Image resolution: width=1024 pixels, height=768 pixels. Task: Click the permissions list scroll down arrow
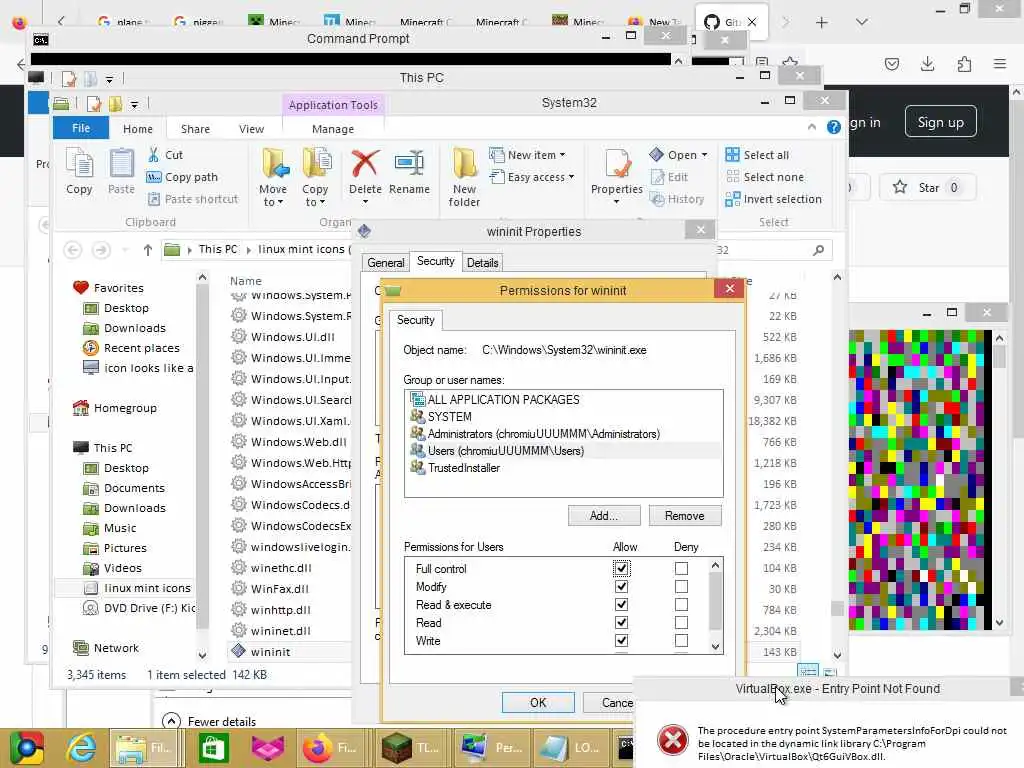(716, 646)
